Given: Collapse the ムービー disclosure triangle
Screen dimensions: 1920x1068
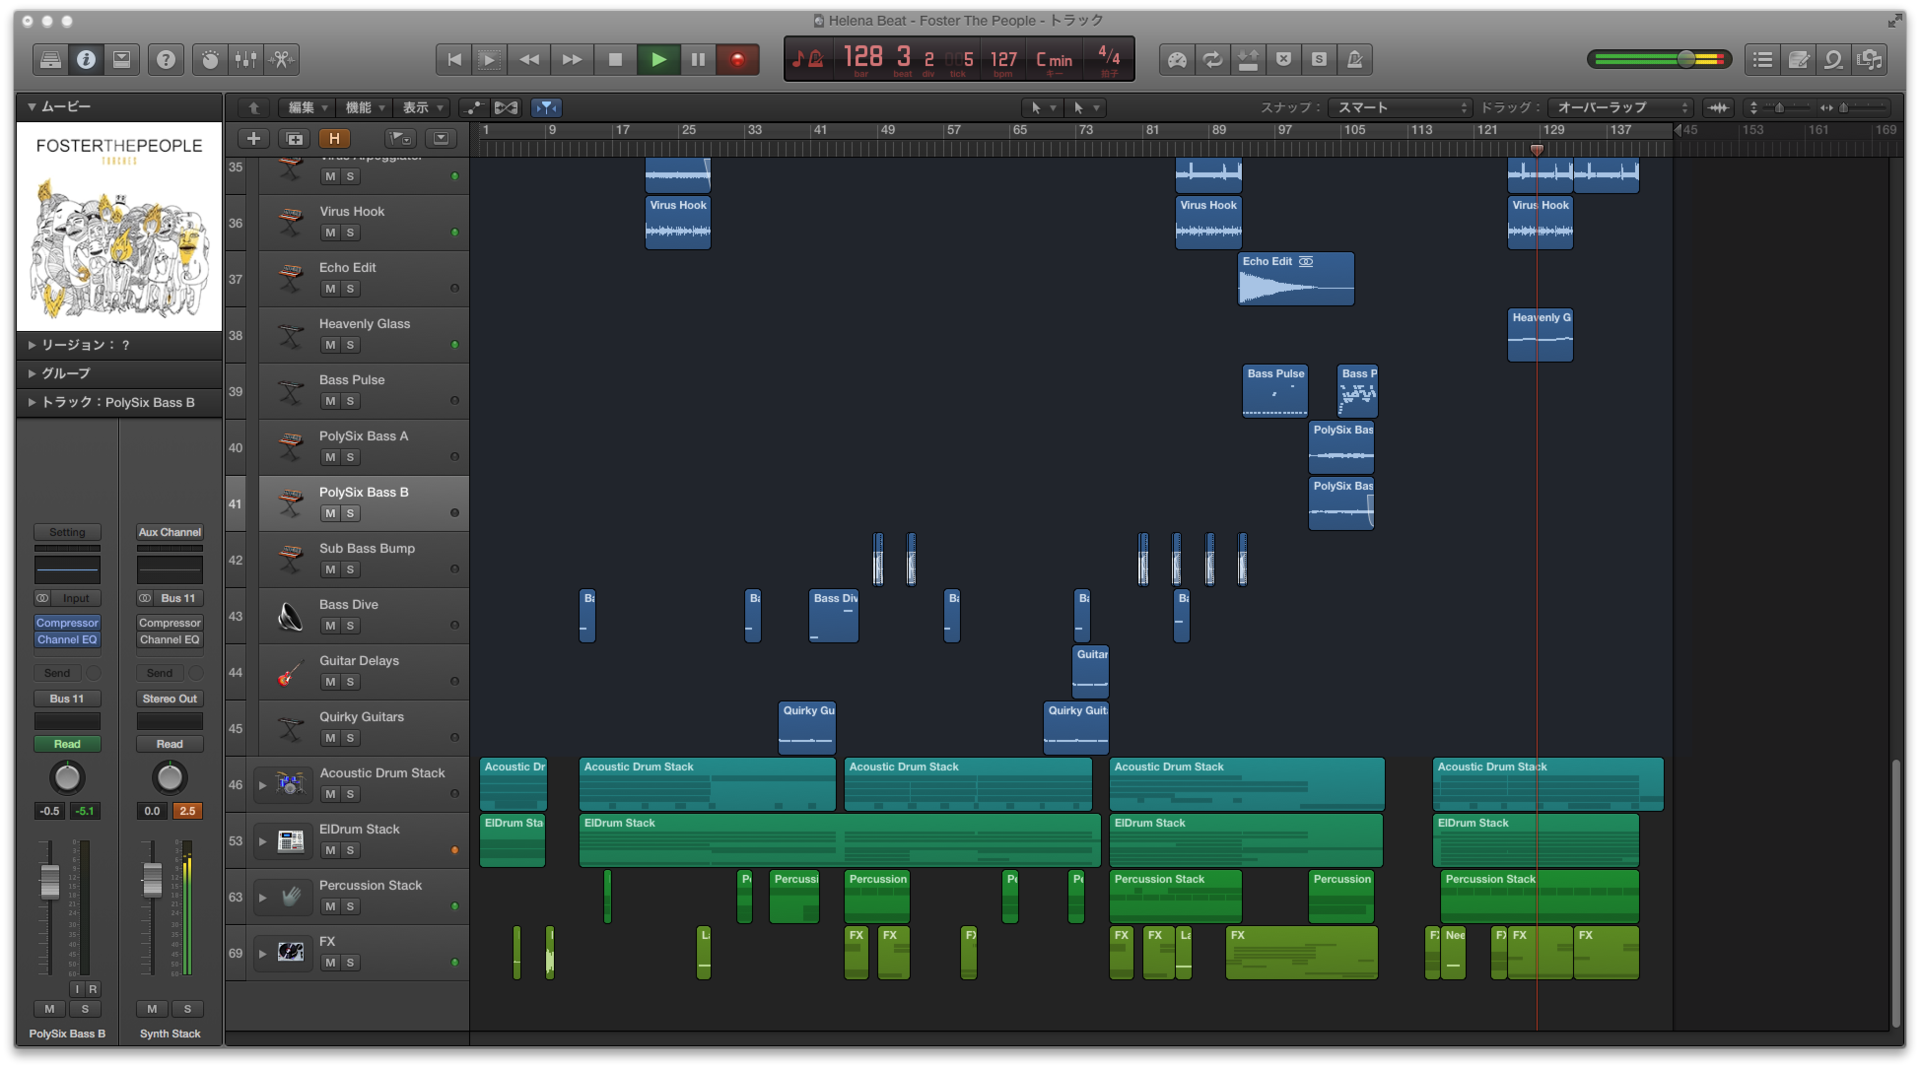Looking at the screenshot, I should (31, 106).
